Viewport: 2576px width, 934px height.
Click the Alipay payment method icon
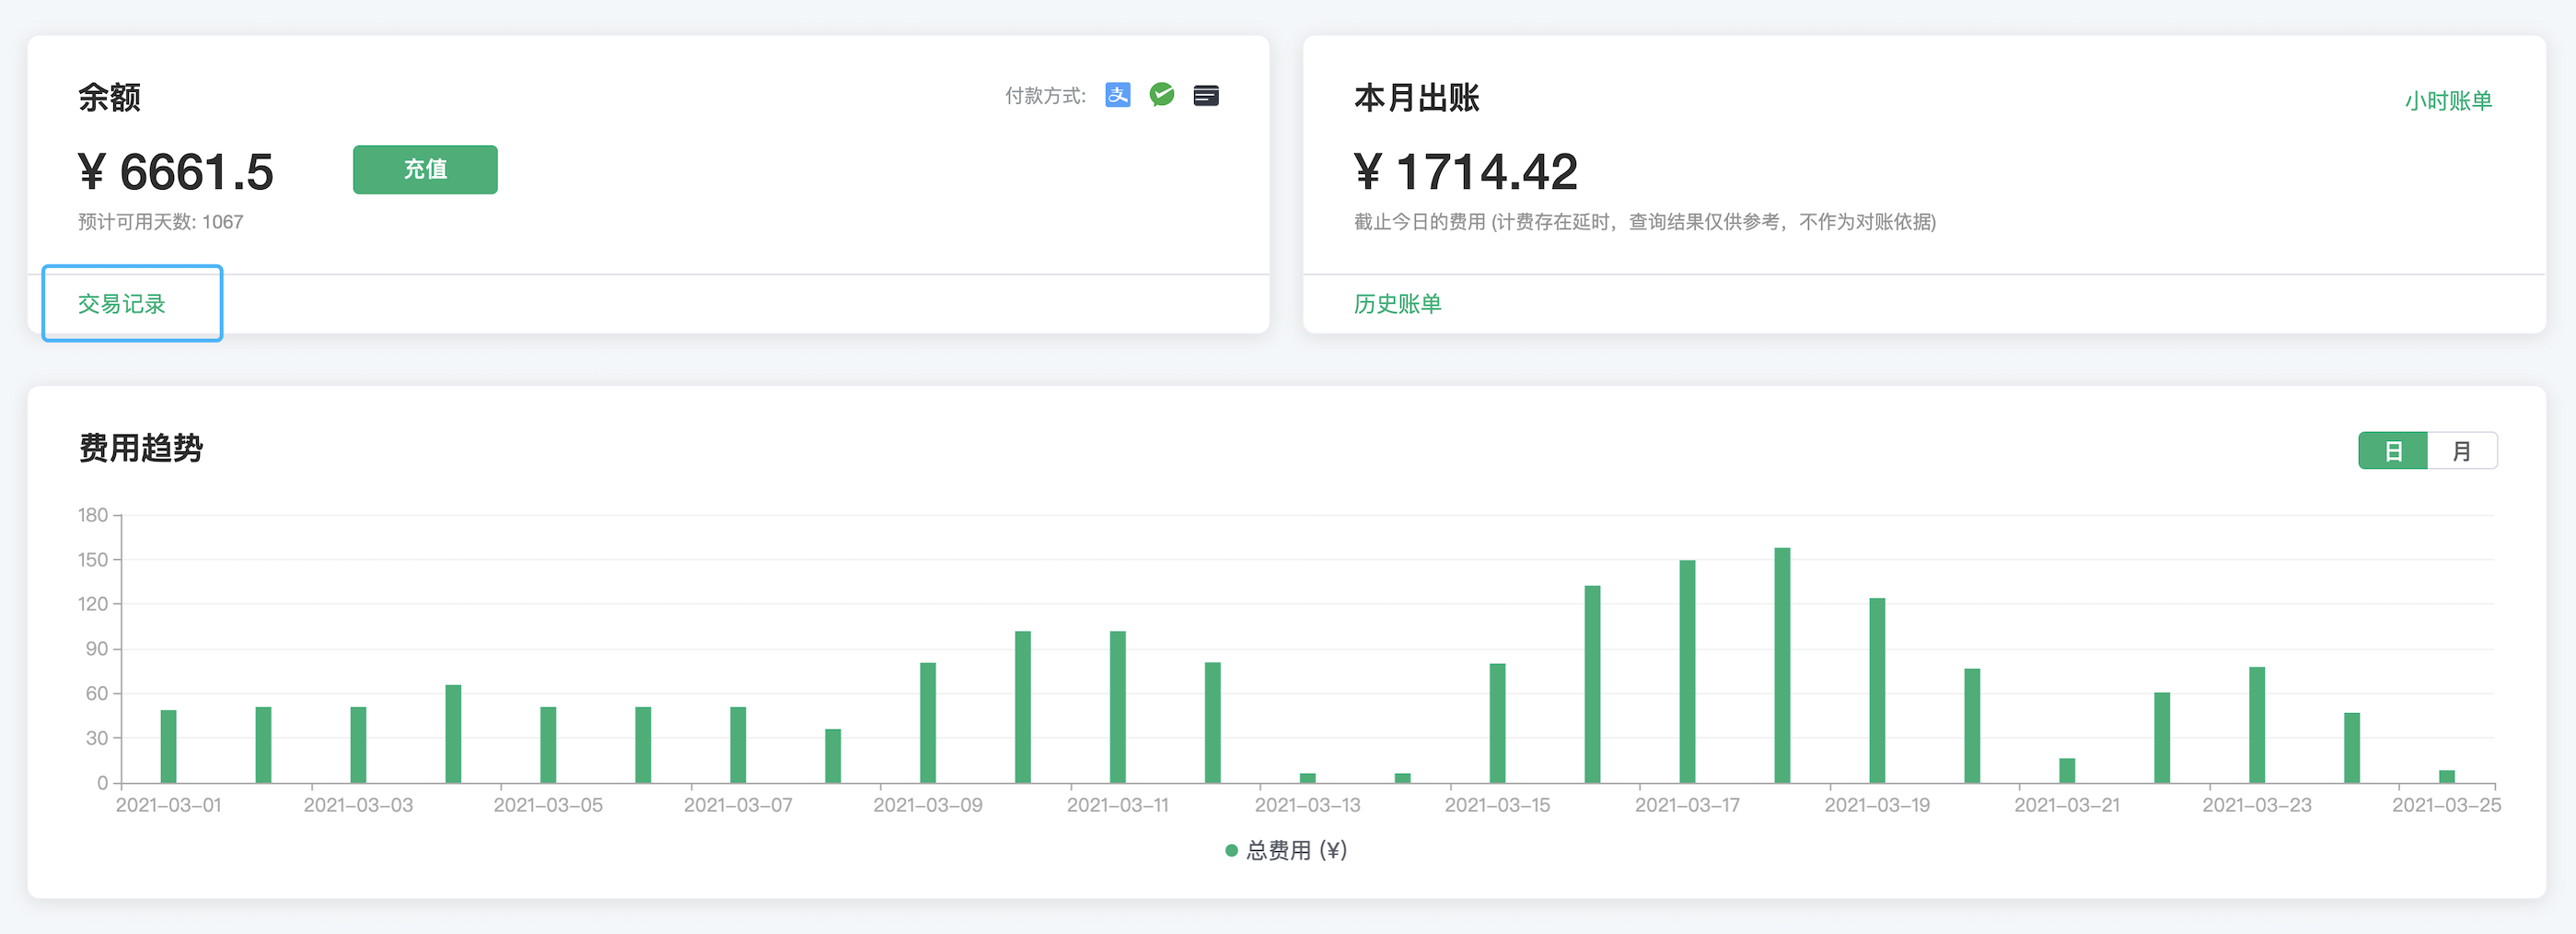1117,95
